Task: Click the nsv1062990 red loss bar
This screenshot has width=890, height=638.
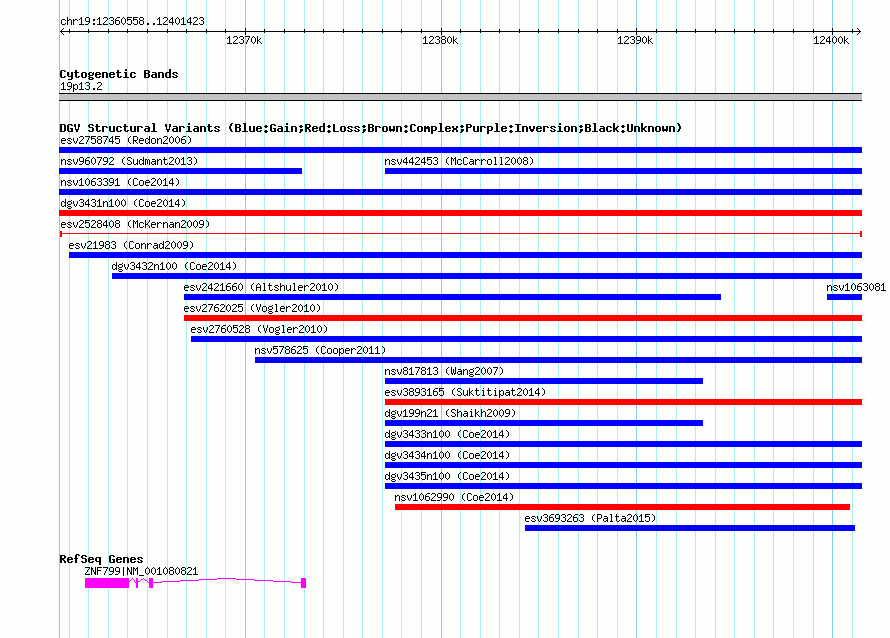Action: coord(622,507)
